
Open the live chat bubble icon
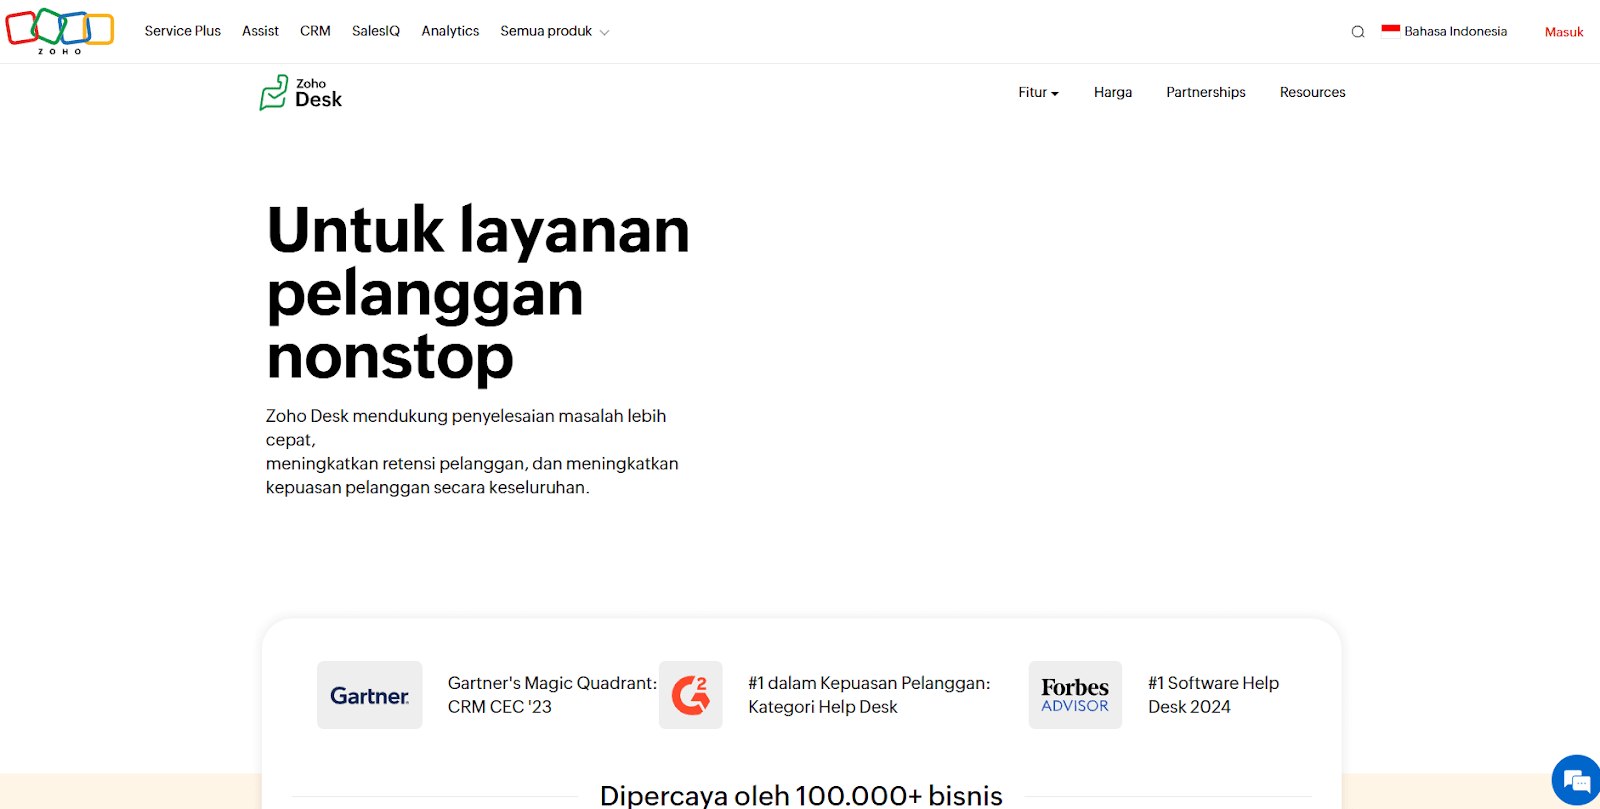[x=1576, y=780]
